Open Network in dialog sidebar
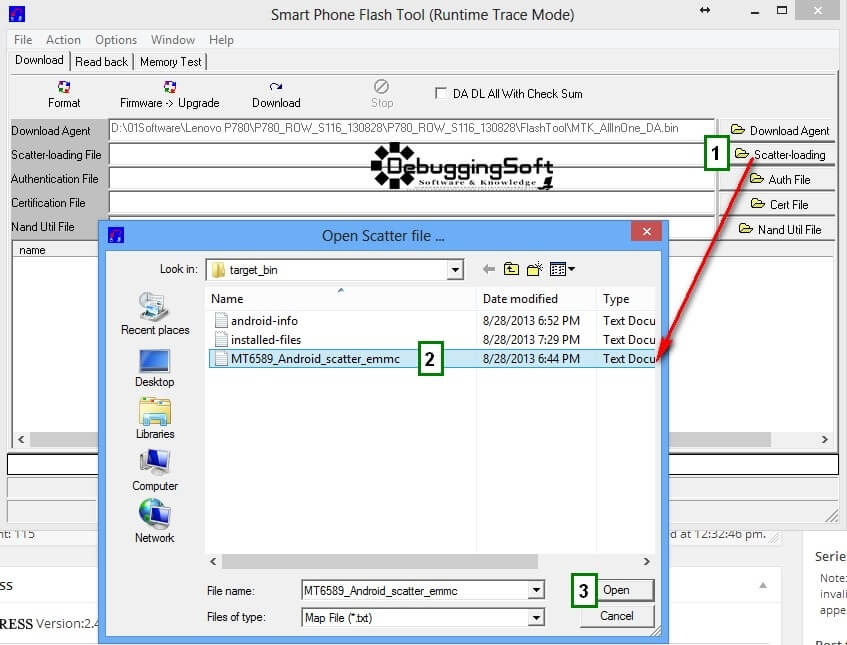This screenshot has height=645, width=847. click(155, 521)
